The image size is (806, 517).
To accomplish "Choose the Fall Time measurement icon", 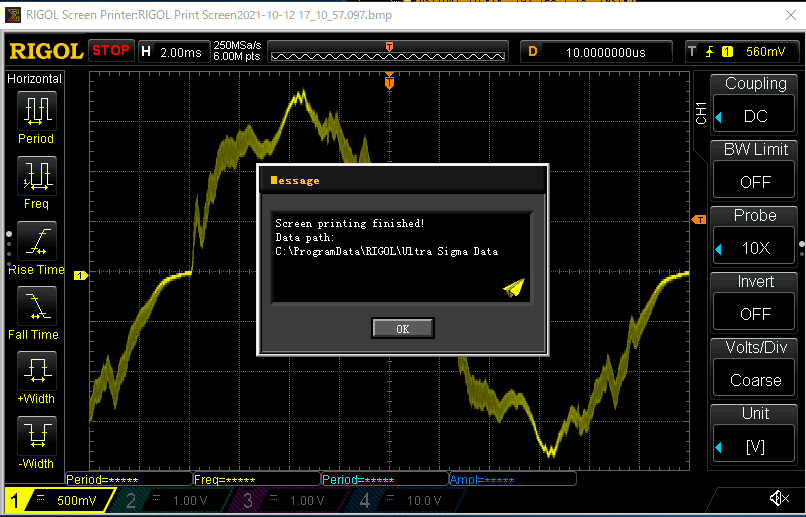I will coord(36,306).
